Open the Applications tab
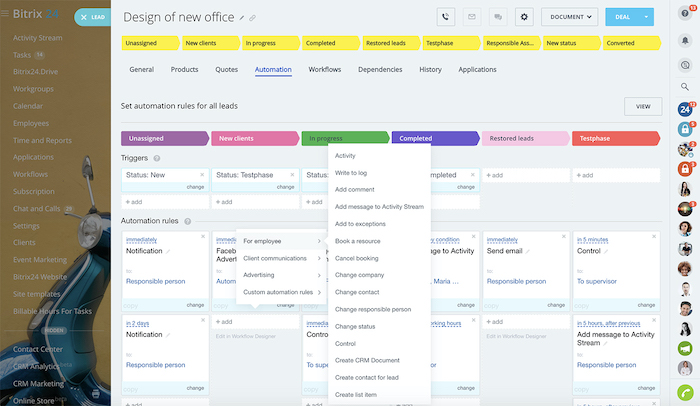The width and height of the screenshot is (700, 406). point(477,69)
